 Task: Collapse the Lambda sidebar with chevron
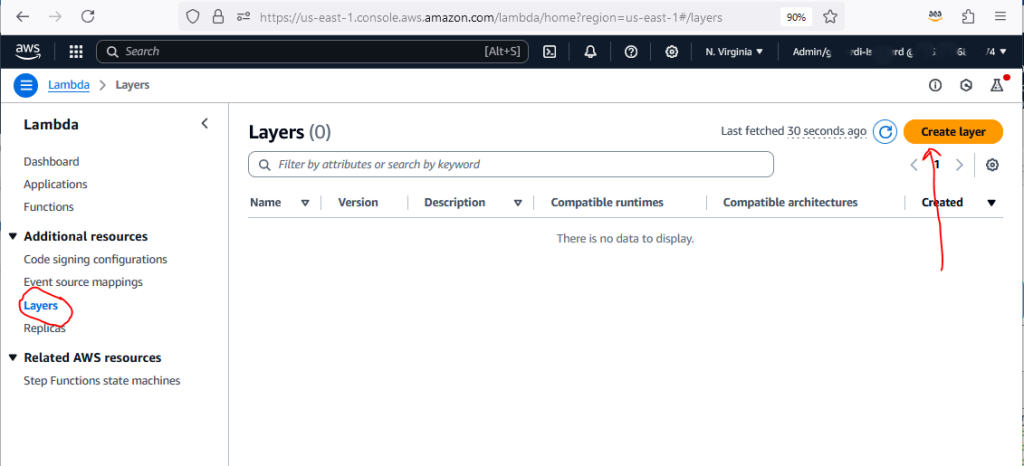pyautogui.click(x=204, y=123)
